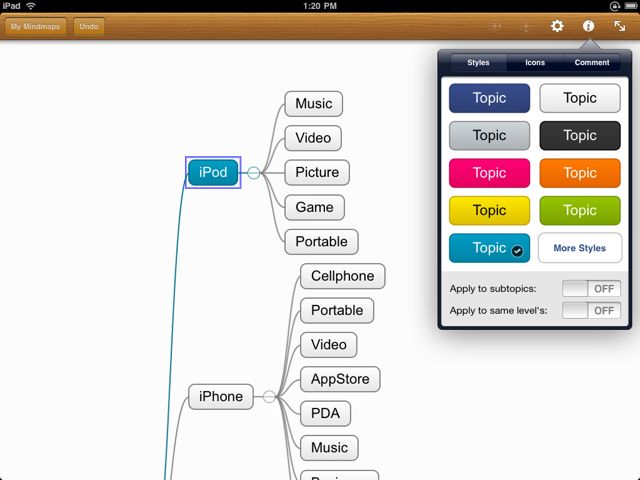This screenshot has width=640, height=480.
Task: Turn on Apply to subtopics switch
Action: tap(591, 289)
